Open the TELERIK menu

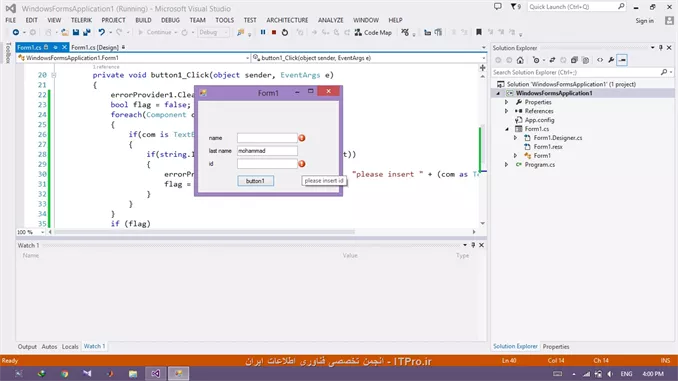point(81,20)
